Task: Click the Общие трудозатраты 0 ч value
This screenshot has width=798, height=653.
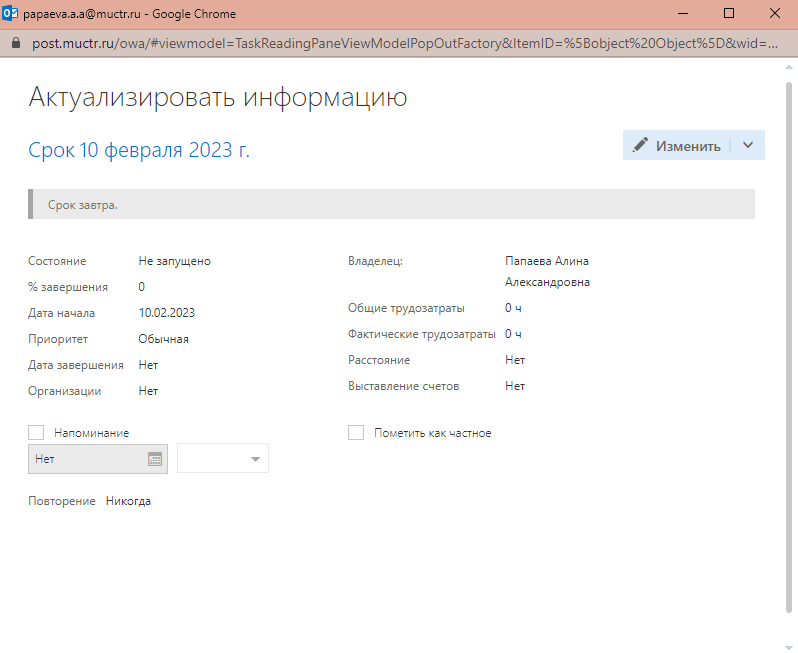Action: (513, 308)
